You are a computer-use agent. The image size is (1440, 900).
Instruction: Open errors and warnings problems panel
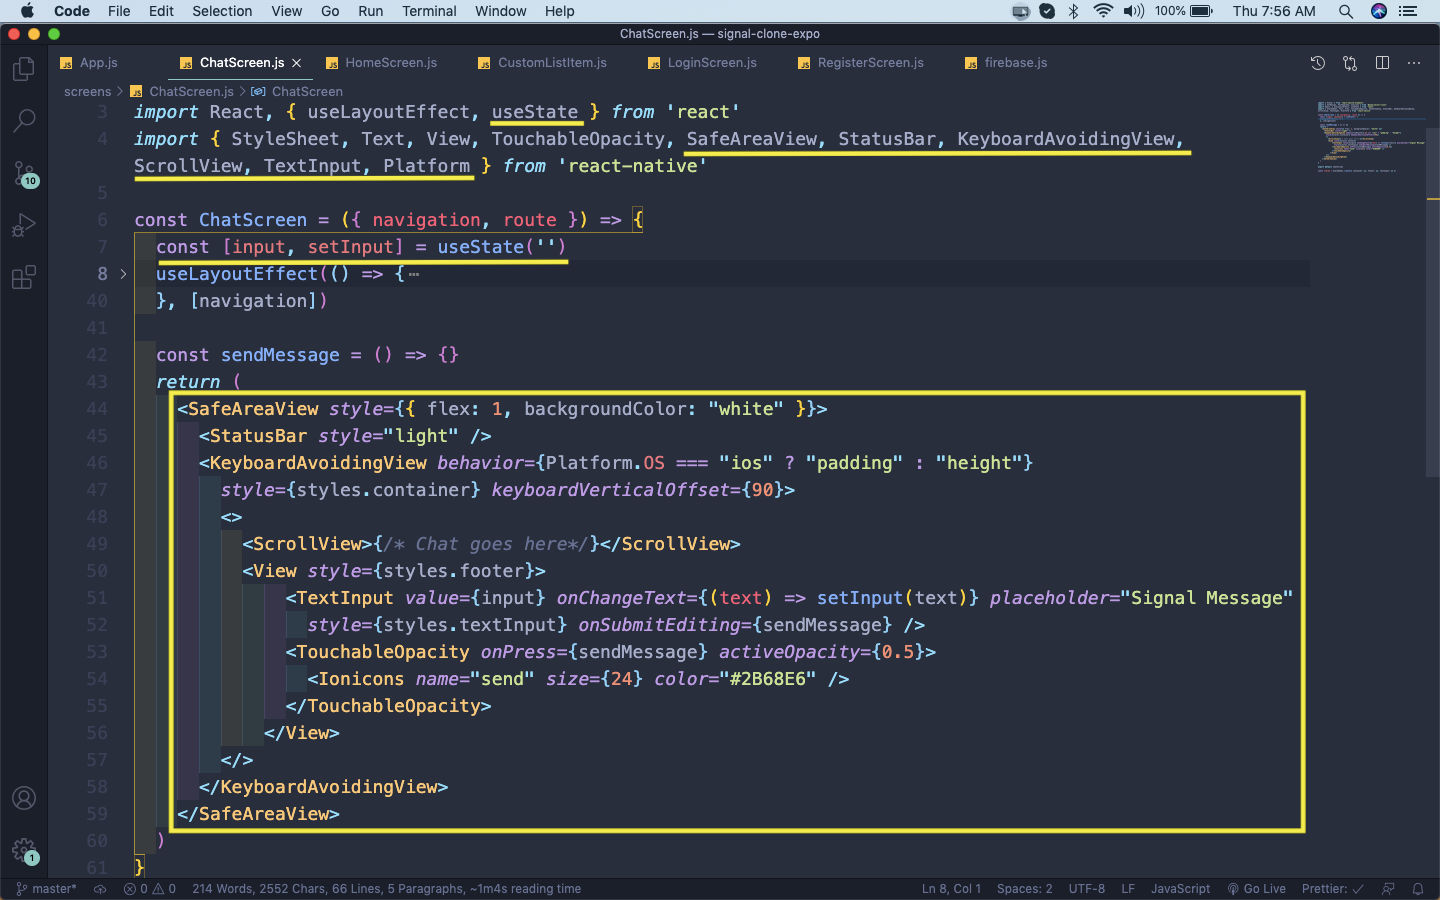[x=150, y=889]
